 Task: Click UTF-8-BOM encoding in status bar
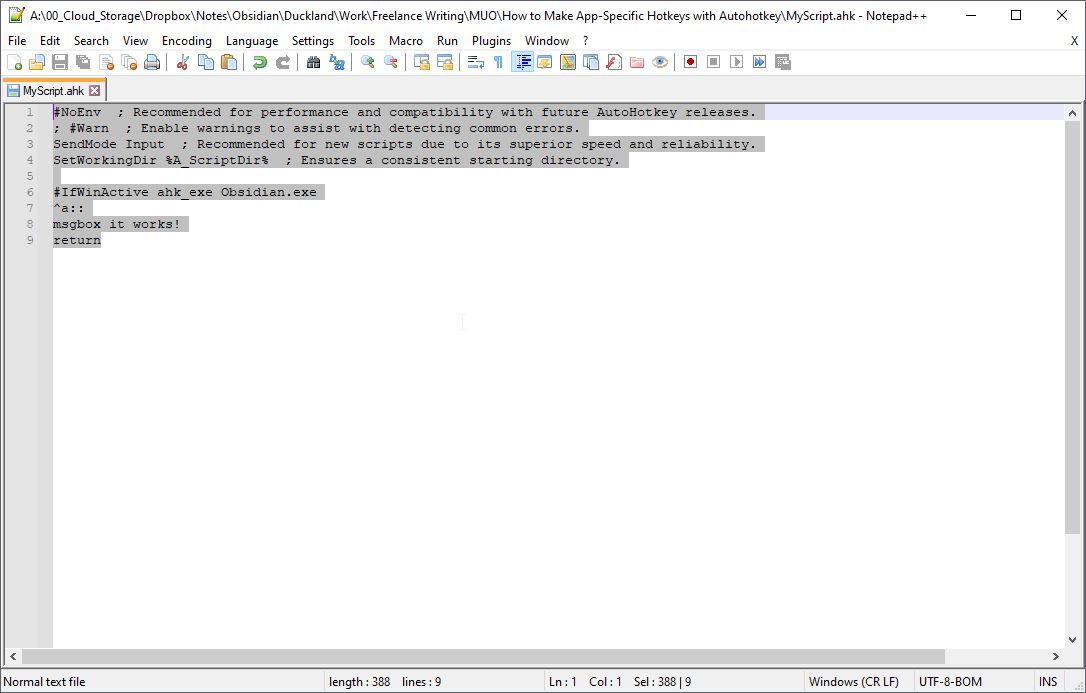point(950,682)
